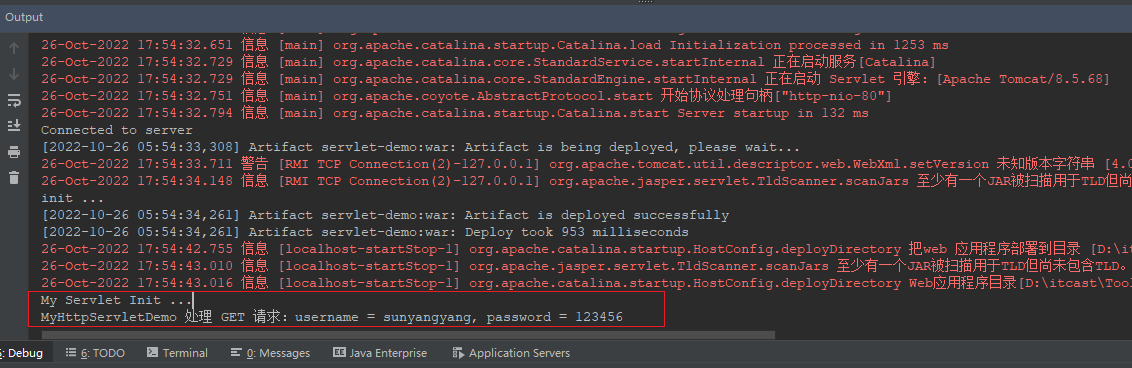Select the Output tab header
The image size is (1132, 368).
[25, 17]
